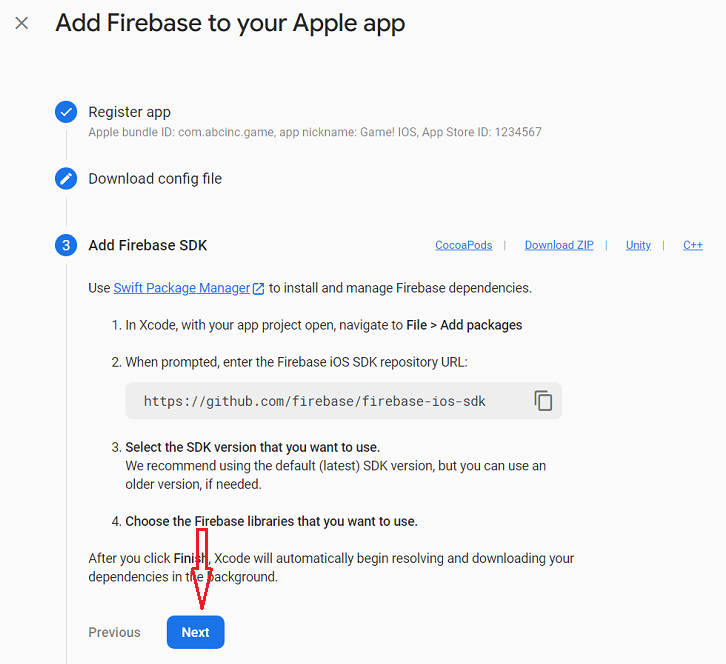Screen dimensions: 726x664
Task: Click the Download config file pencil icon
Action: (x=66, y=179)
